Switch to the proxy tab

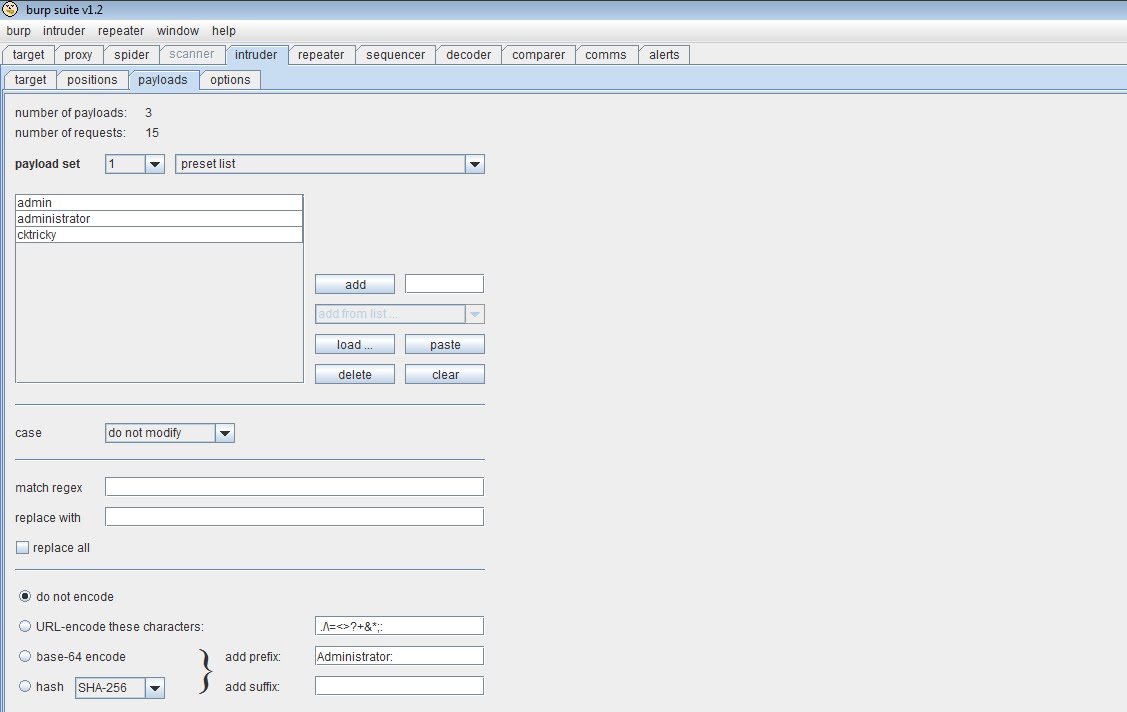pyautogui.click(x=78, y=55)
